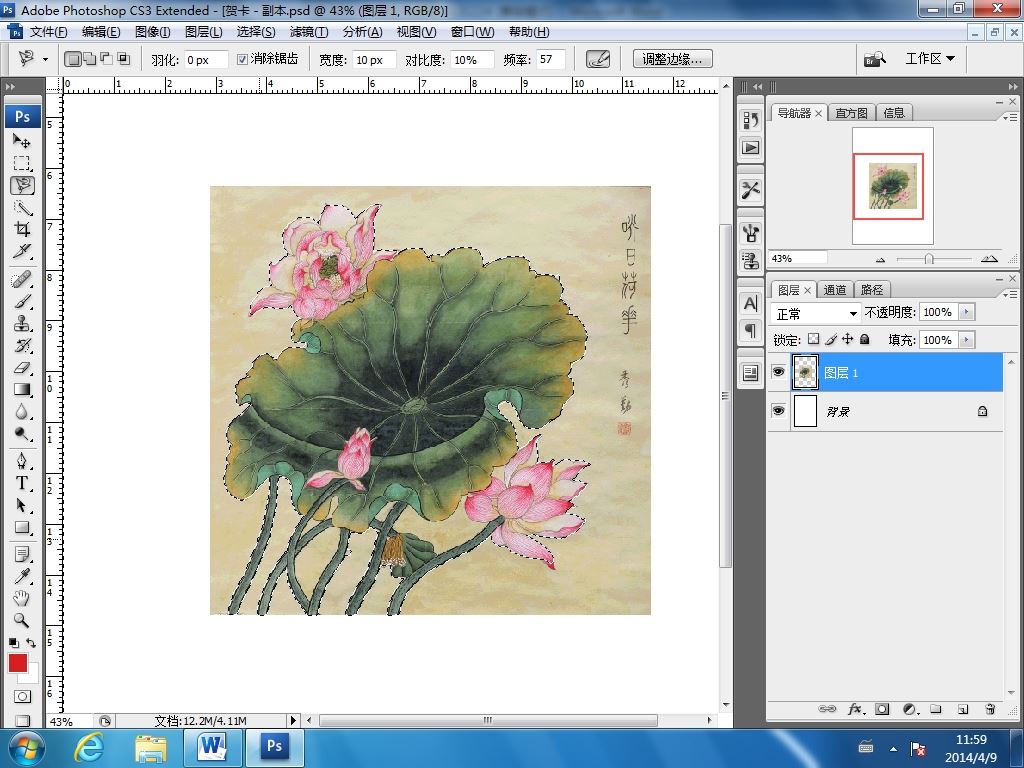
Task: Add a layer mask from panel bottom
Action: pos(882,709)
